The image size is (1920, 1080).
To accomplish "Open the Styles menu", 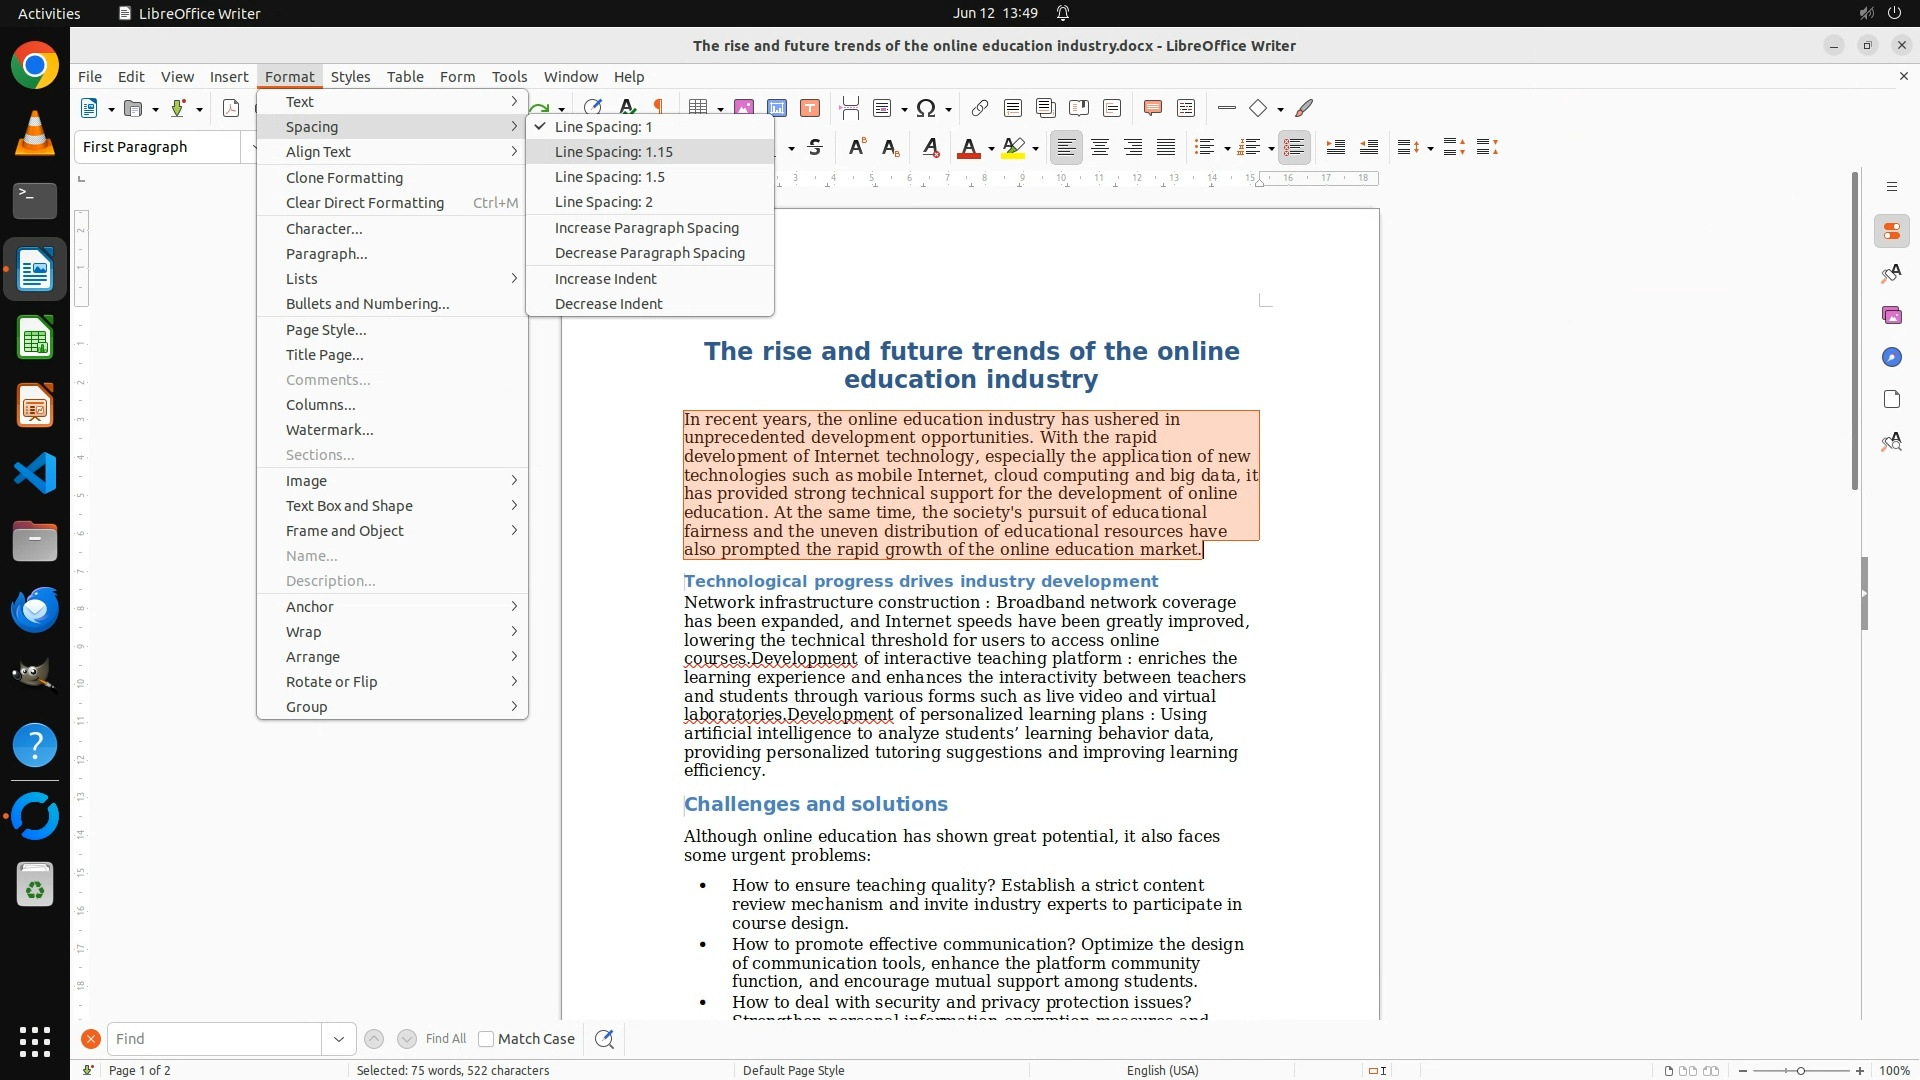I will [x=350, y=77].
